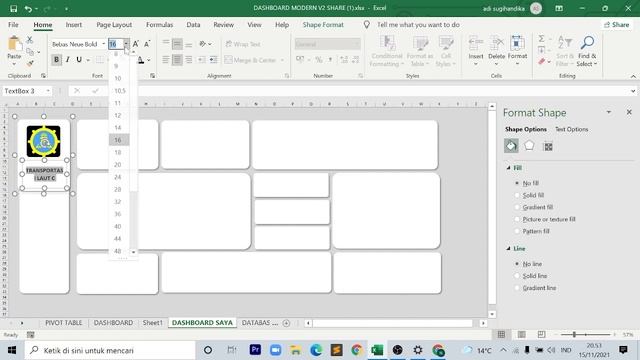Click the Format Painter brush icon
This screenshot has height=360, width=640.
[x=30, y=63]
